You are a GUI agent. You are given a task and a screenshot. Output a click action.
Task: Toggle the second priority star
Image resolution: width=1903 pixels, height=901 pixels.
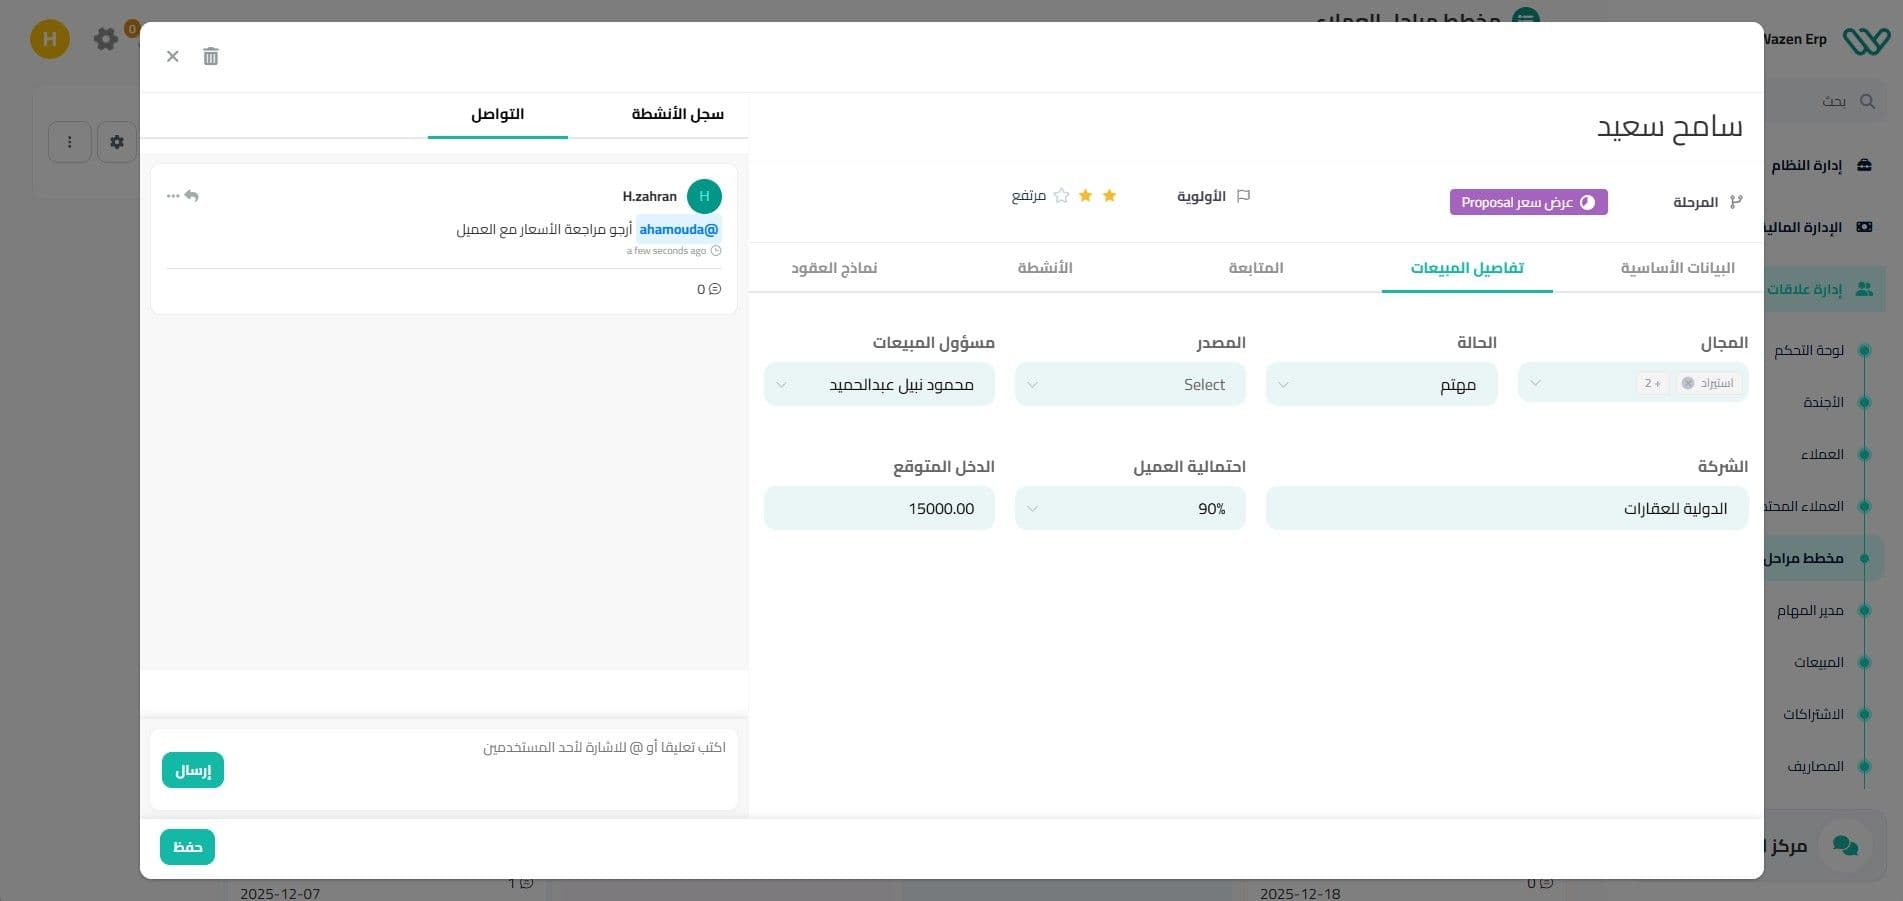(x=1085, y=196)
